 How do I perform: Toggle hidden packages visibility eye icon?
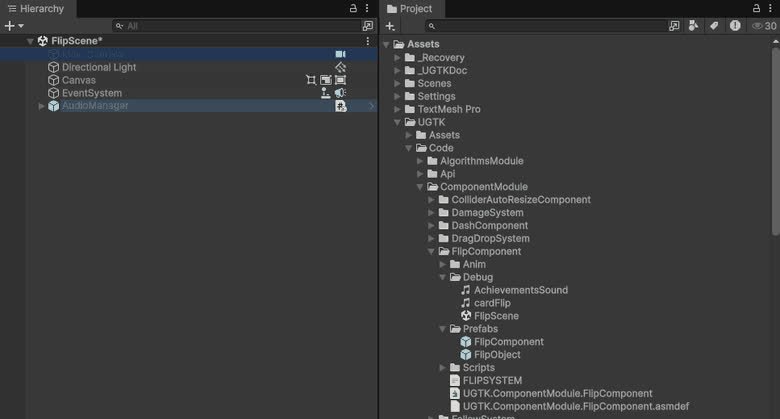(764, 26)
